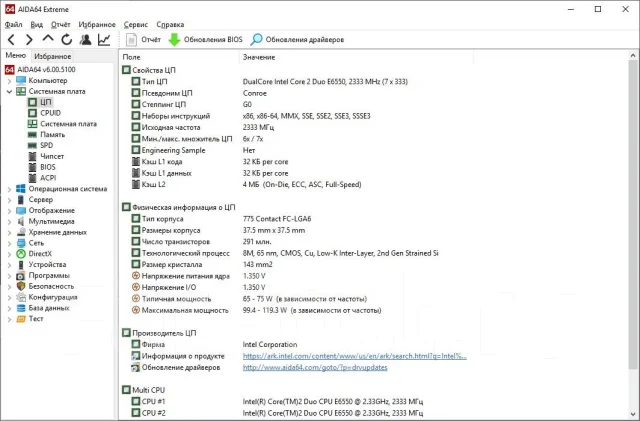Collapse the Системная плата tree node
Screen dimensions: 640x421
coord(9,91)
